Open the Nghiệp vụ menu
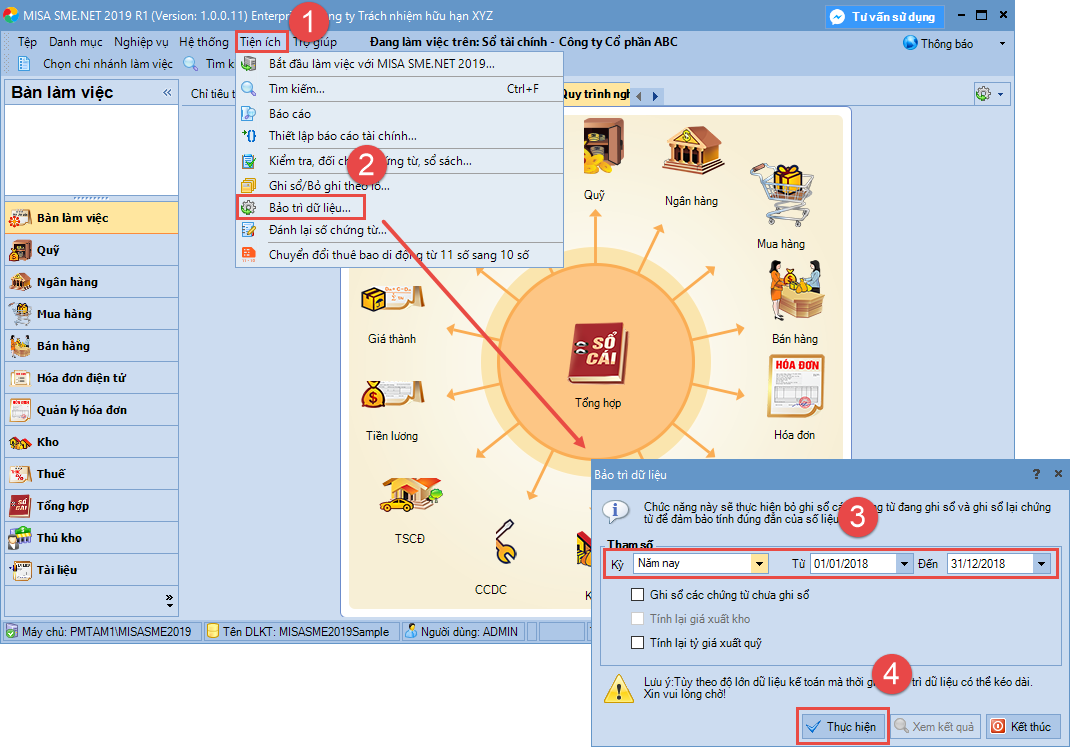Viewport: 1077px width, 754px height. click(x=141, y=42)
